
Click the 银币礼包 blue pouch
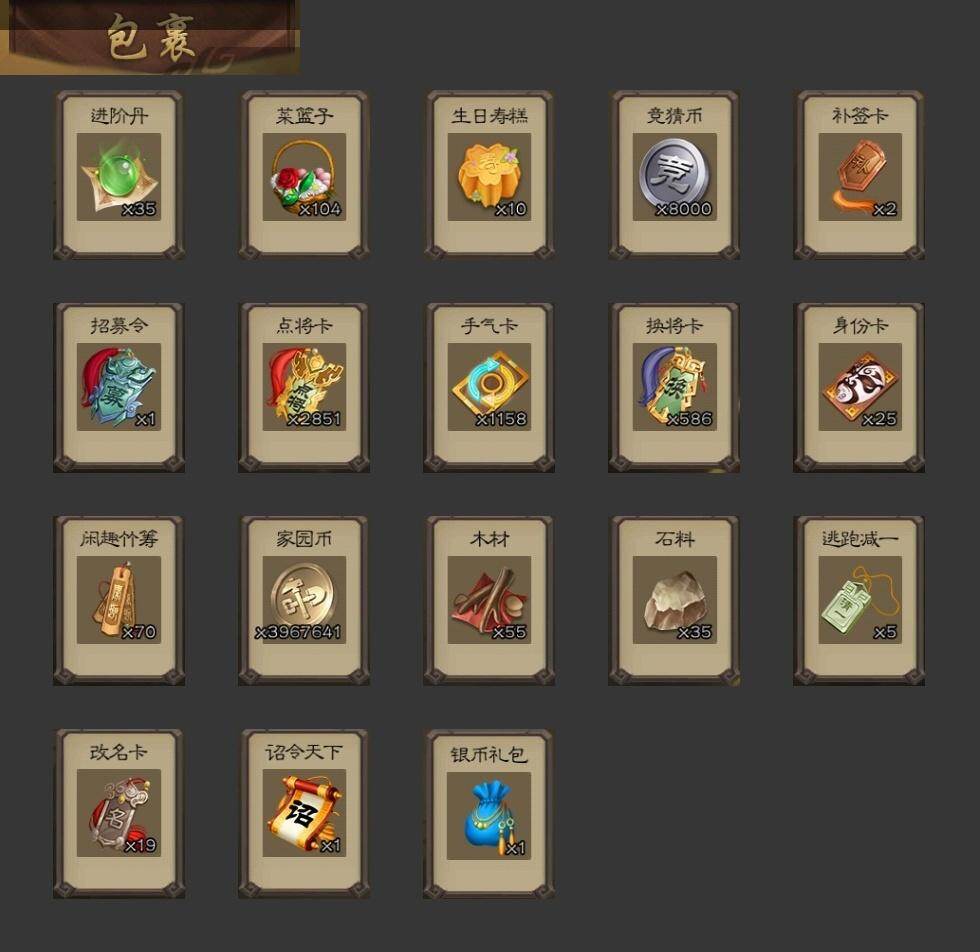(x=489, y=816)
